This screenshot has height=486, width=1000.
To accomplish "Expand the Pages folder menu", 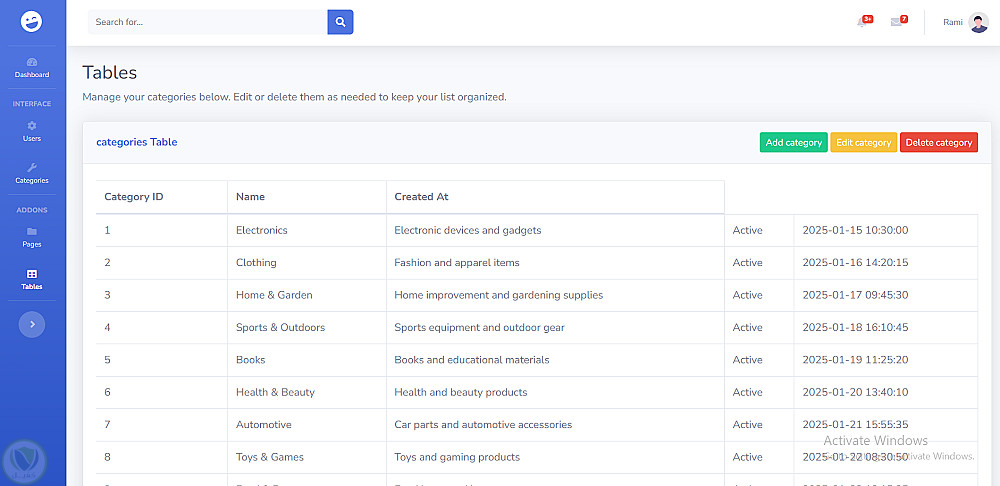I will point(32,237).
